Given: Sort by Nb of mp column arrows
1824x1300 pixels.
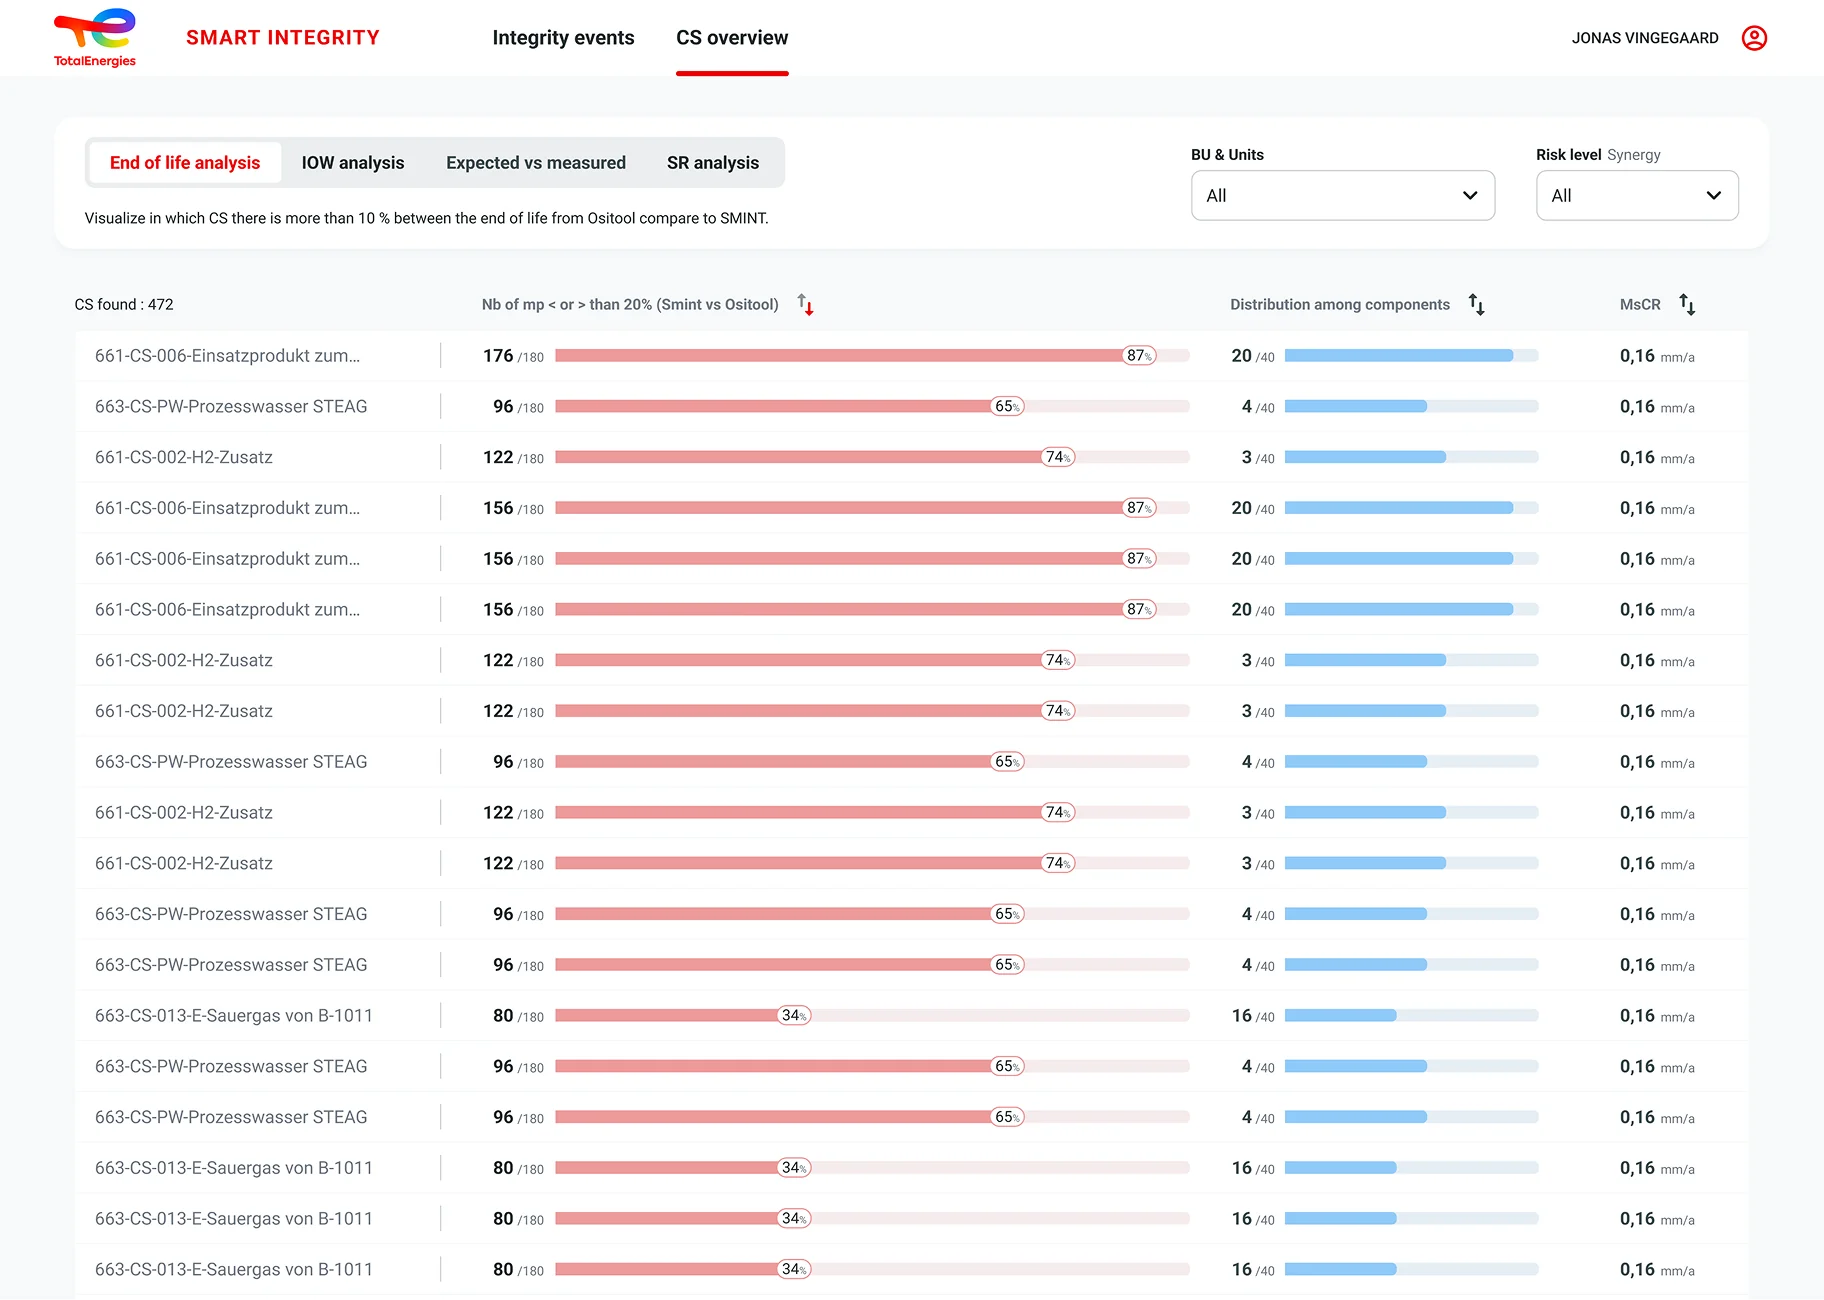Looking at the screenshot, I should (x=805, y=304).
